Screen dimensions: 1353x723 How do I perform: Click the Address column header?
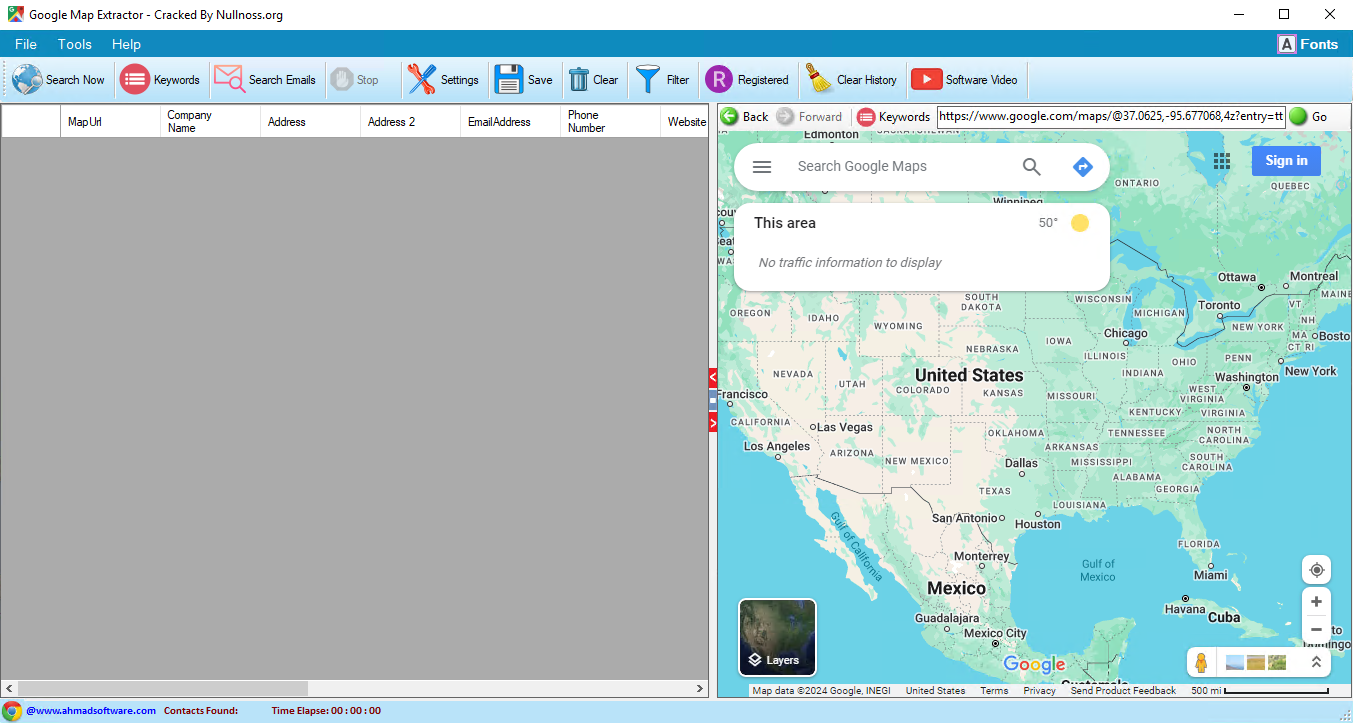coord(310,121)
